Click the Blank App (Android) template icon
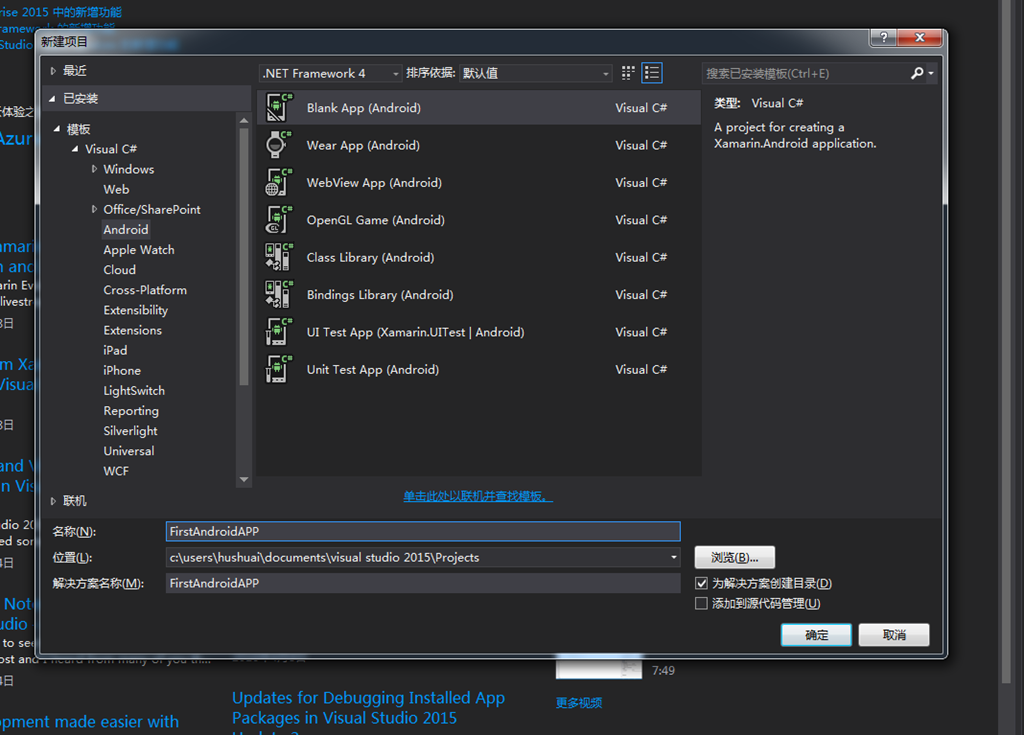Viewport: 1024px width, 735px height. point(278,108)
